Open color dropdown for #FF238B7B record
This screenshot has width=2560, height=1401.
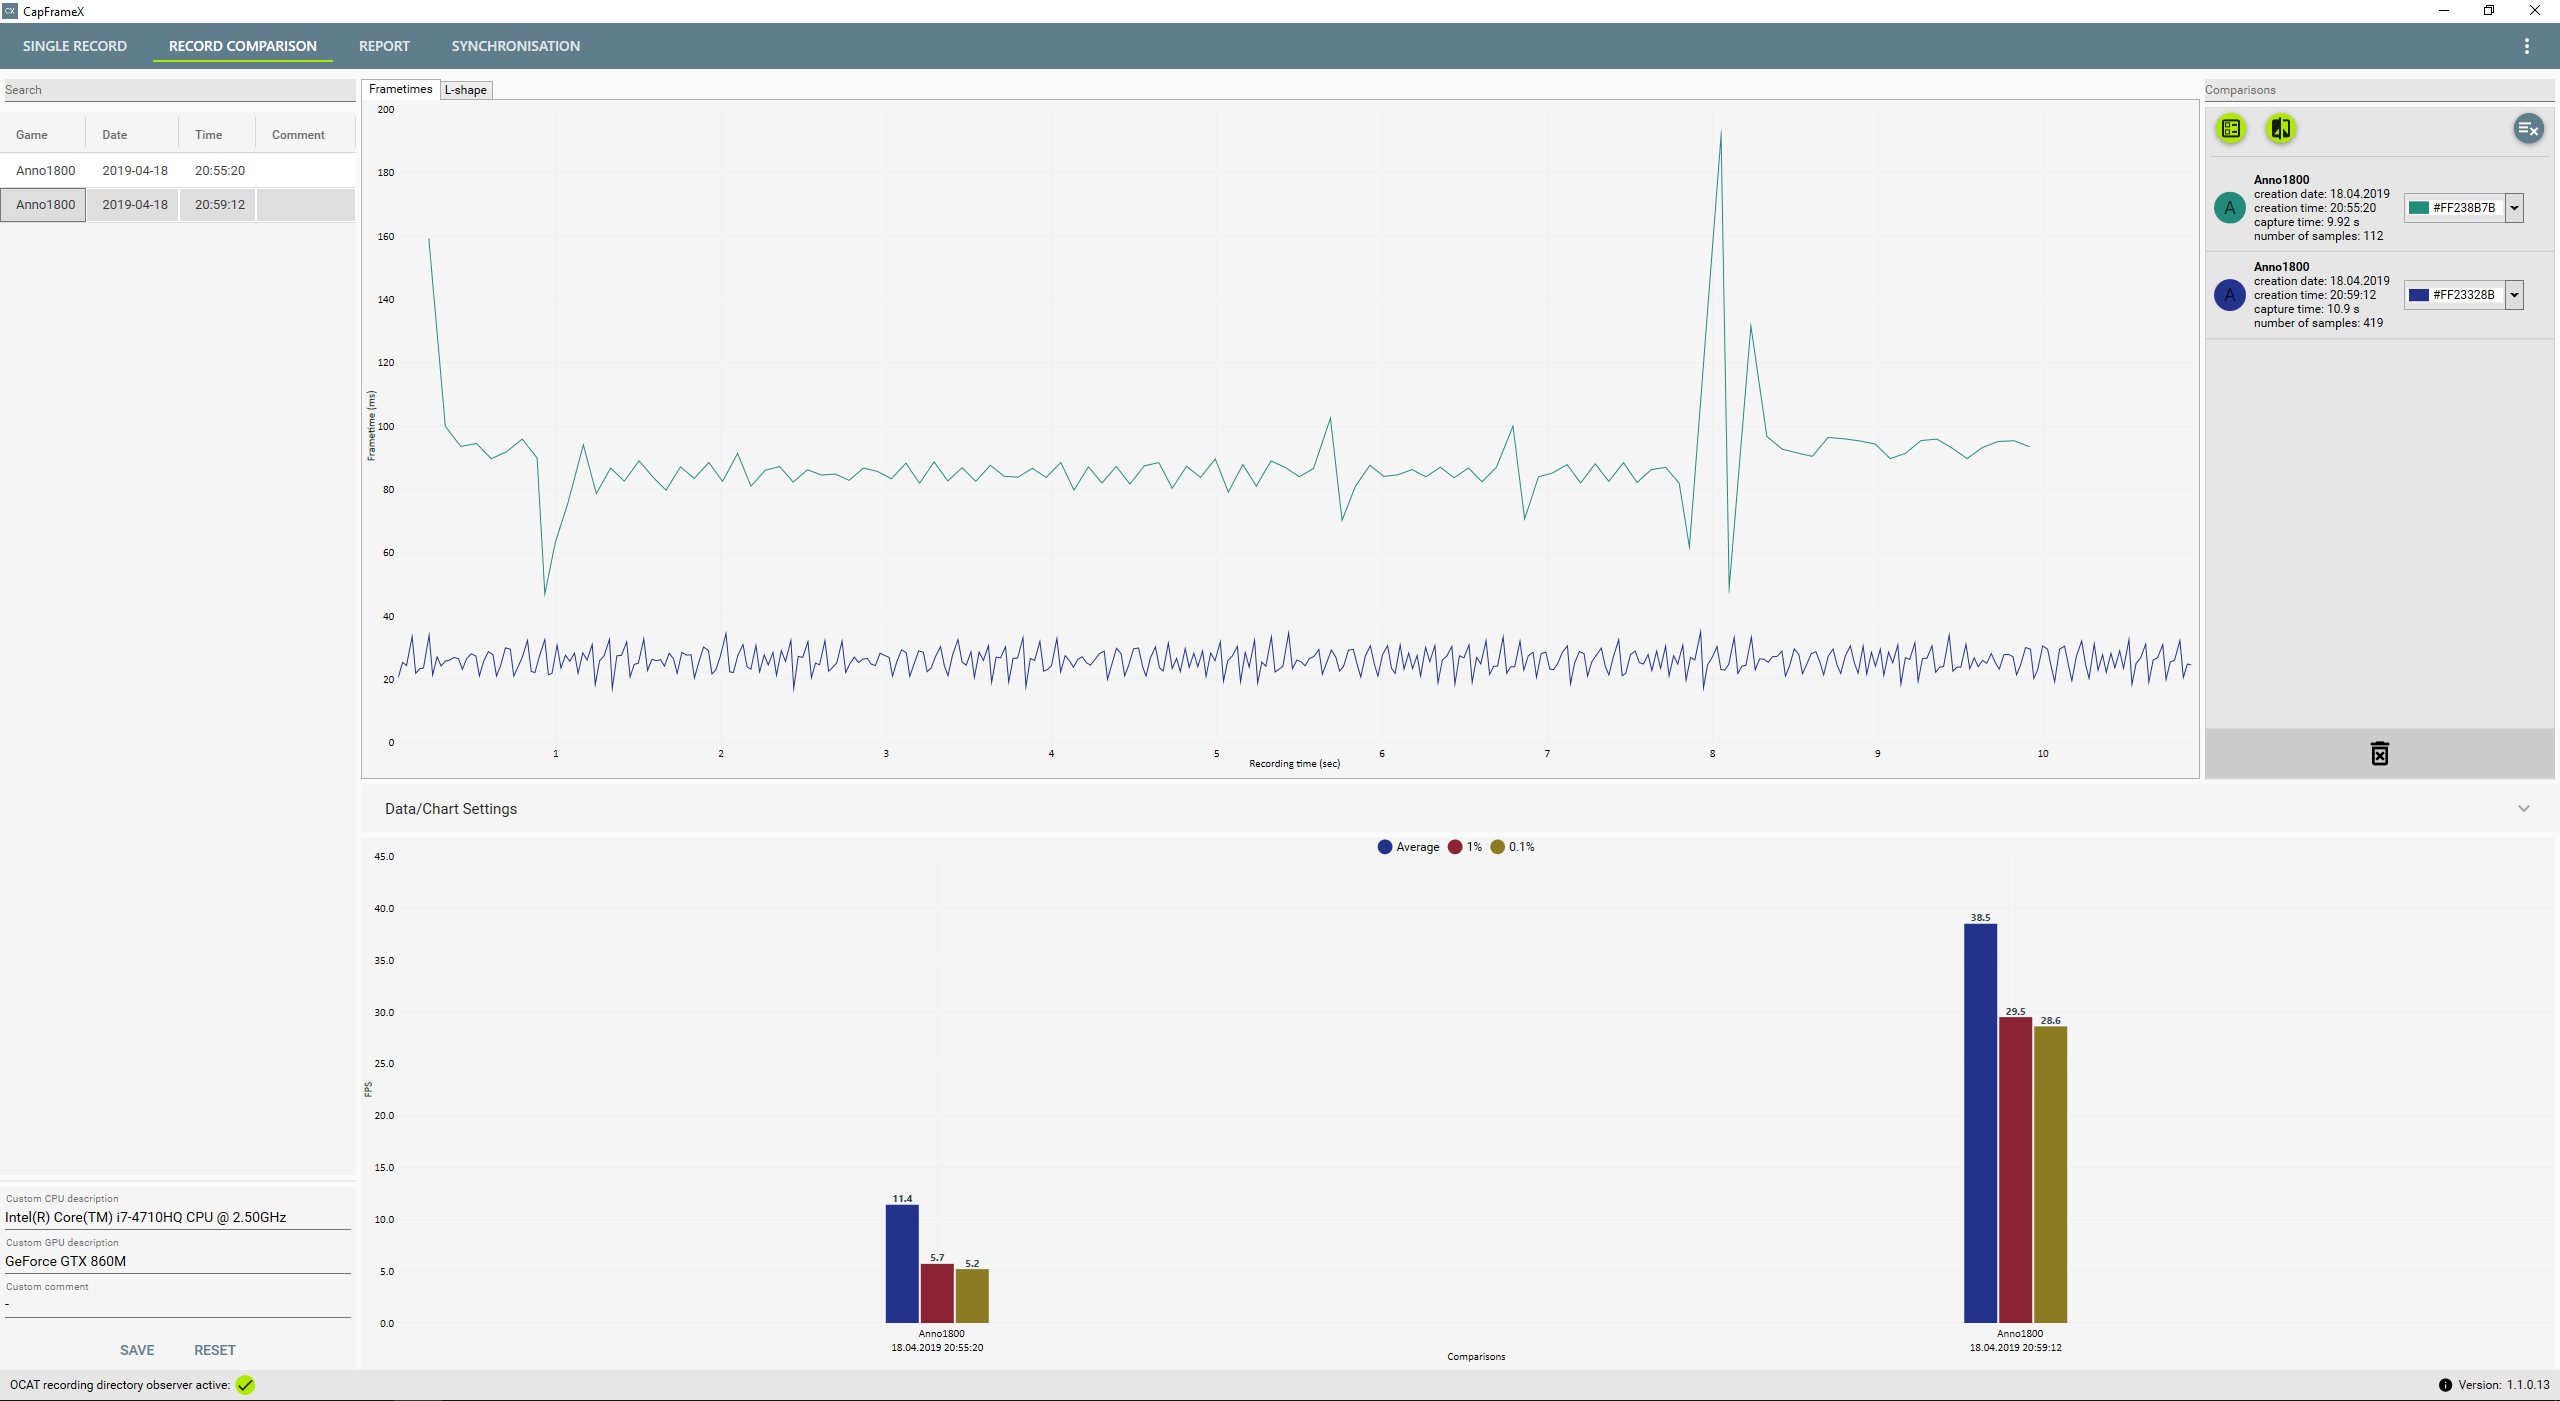(2514, 208)
